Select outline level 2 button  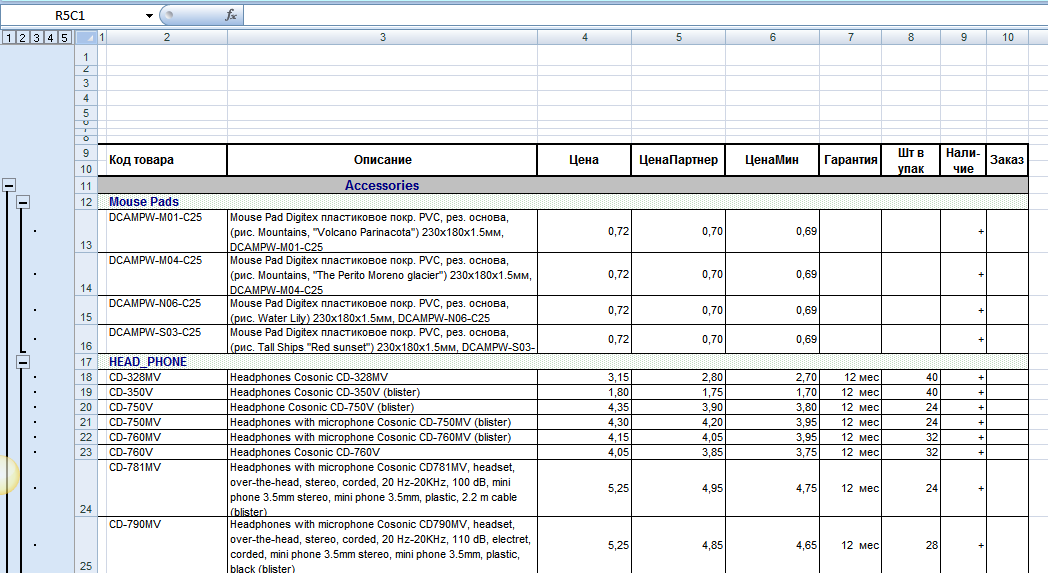(23, 37)
